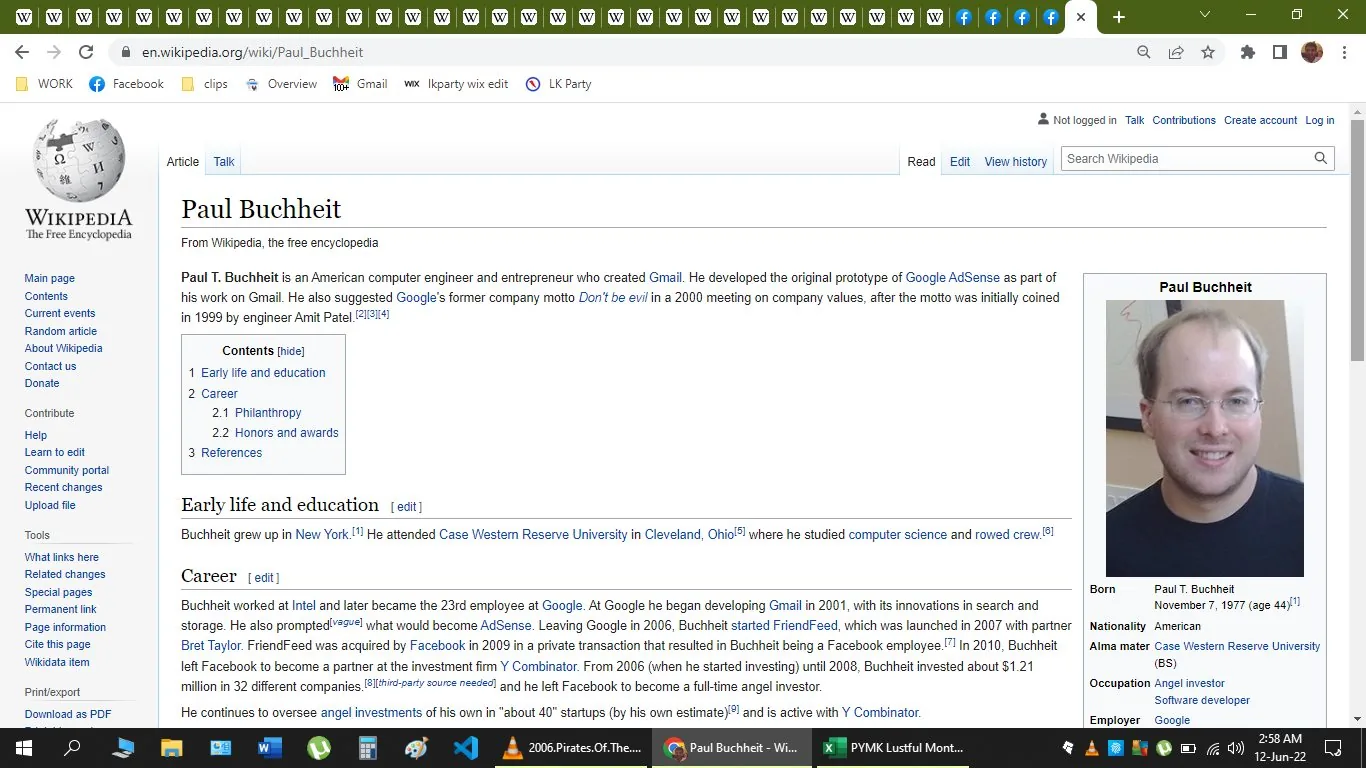This screenshot has width=1366, height=768.
Task: Click the Wikipedia globe logo
Action: (78, 158)
